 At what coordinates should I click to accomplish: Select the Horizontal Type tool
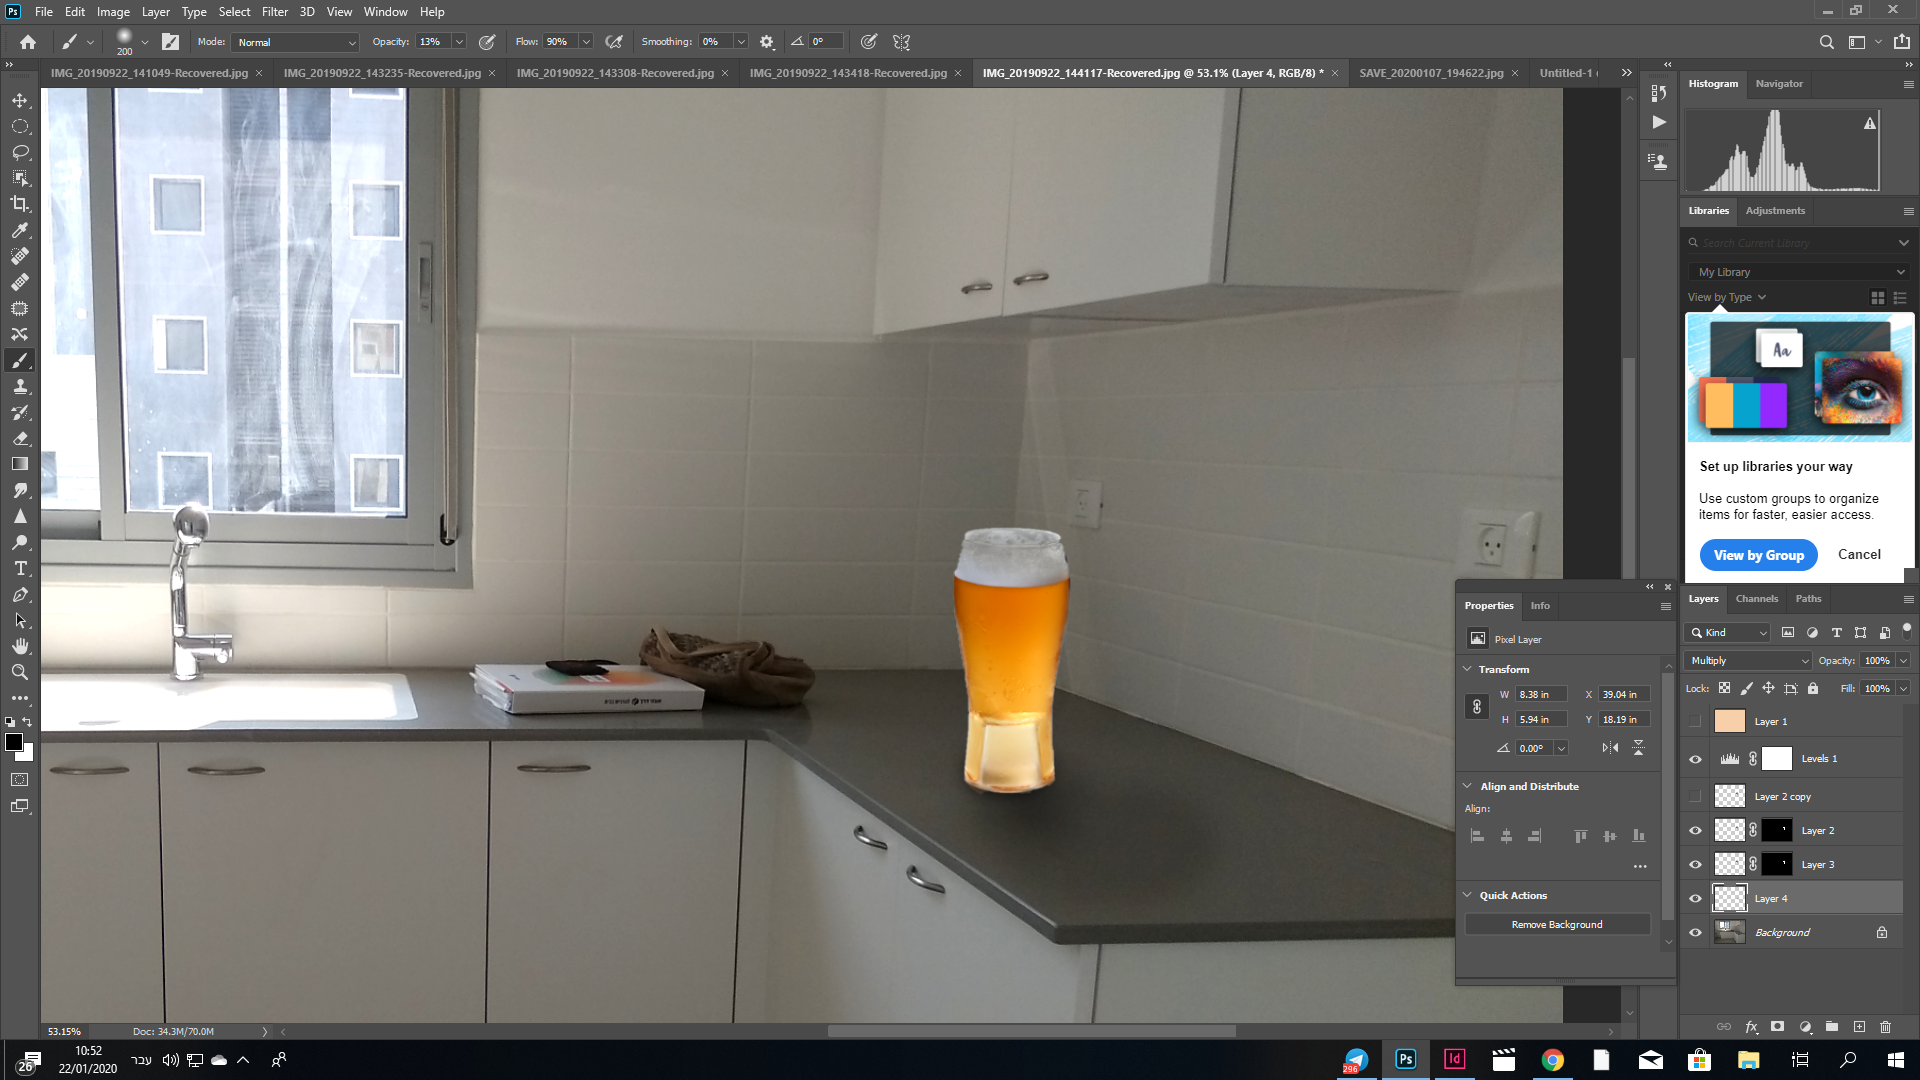(20, 568)
